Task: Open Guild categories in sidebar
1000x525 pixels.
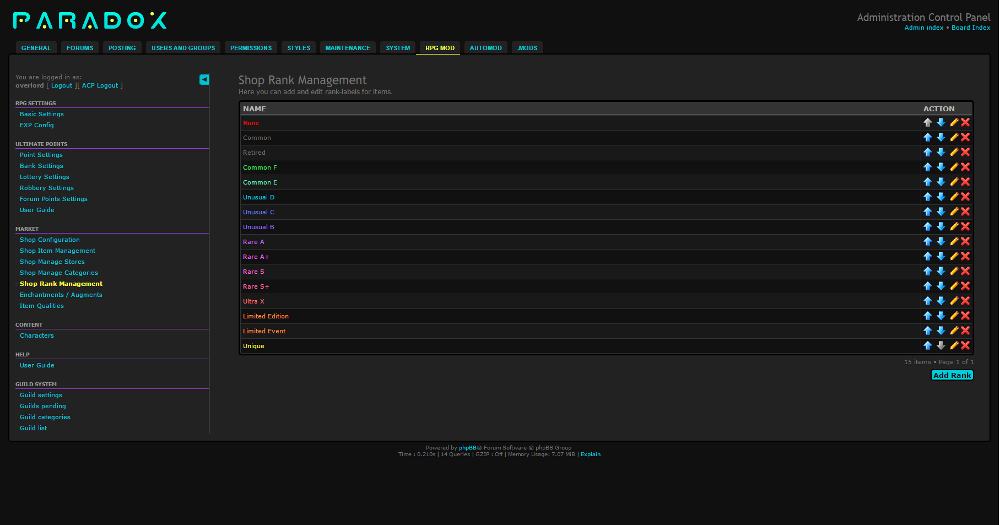Action: pyautogui.click(x=47, y=417)
